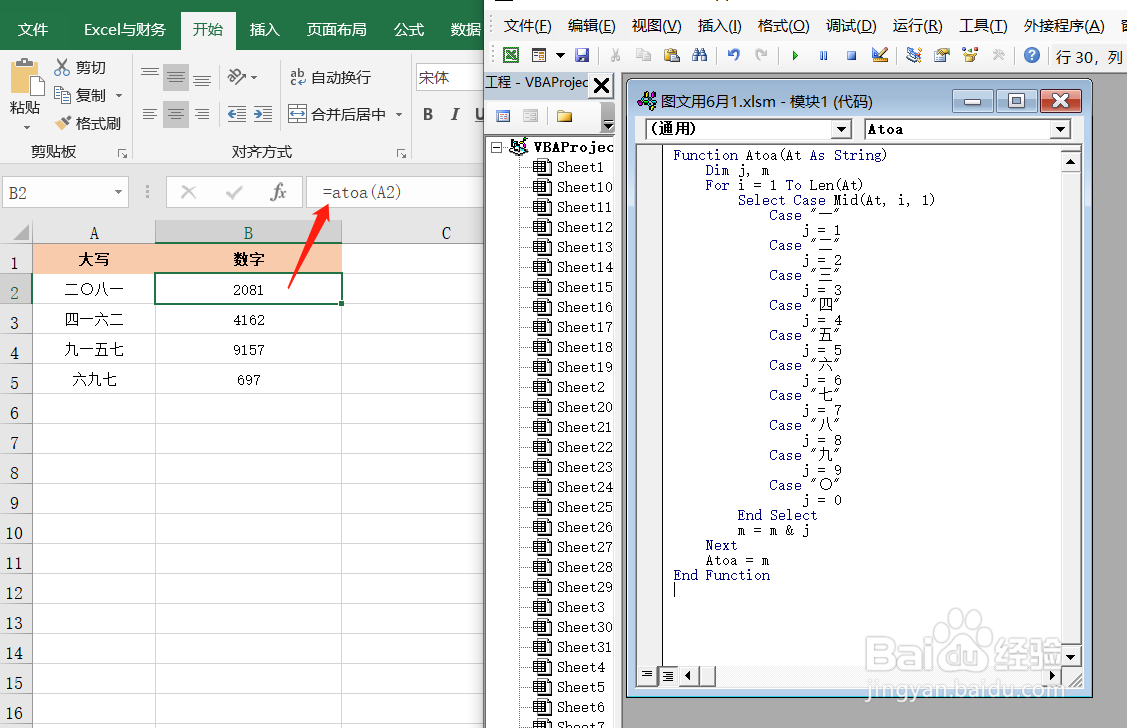Viewport: 1127px width, 728px height.
Task: Switch to the 插入 ribbon tab
Action: (264, 30)
